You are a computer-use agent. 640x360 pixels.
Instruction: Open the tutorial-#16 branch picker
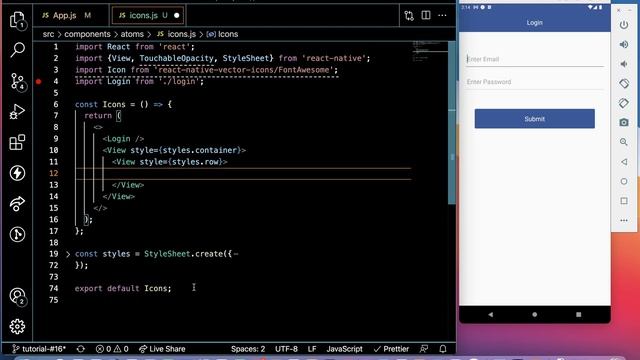click(x=39, y=349)
